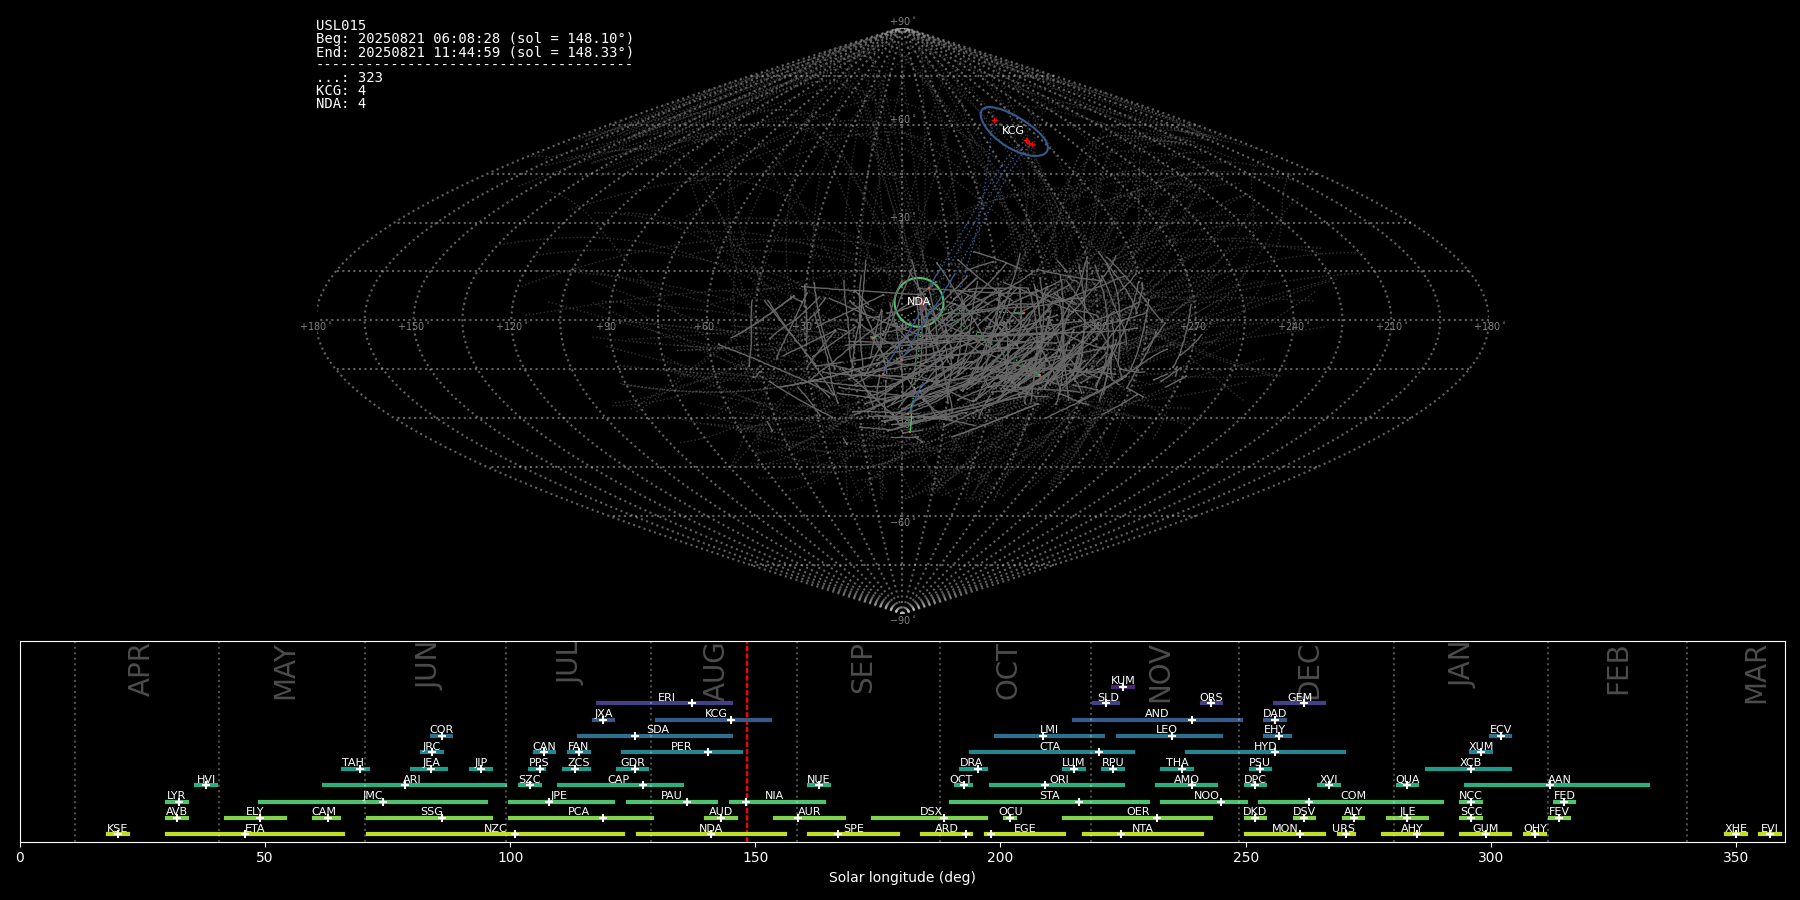This screenshot has height=900, width=1800.
Task: Click the JUL month label
Action: coord(568,663)
